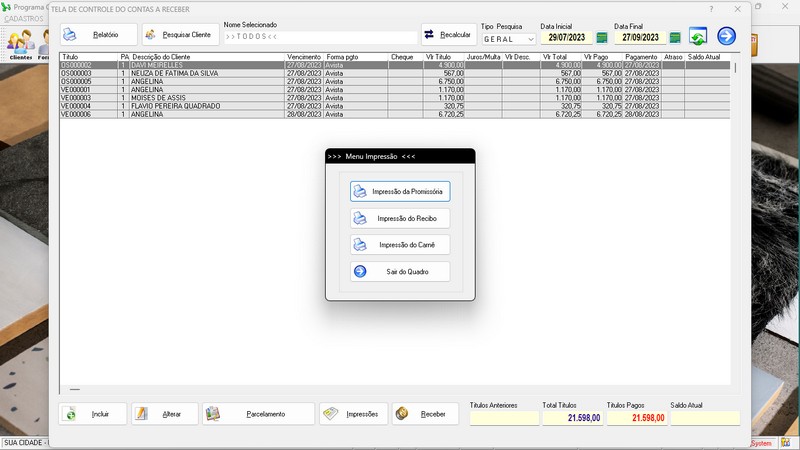This screenshot has height=450, width=800.
Task: Open calendar next to Data Final
Action: click(675, 38)
